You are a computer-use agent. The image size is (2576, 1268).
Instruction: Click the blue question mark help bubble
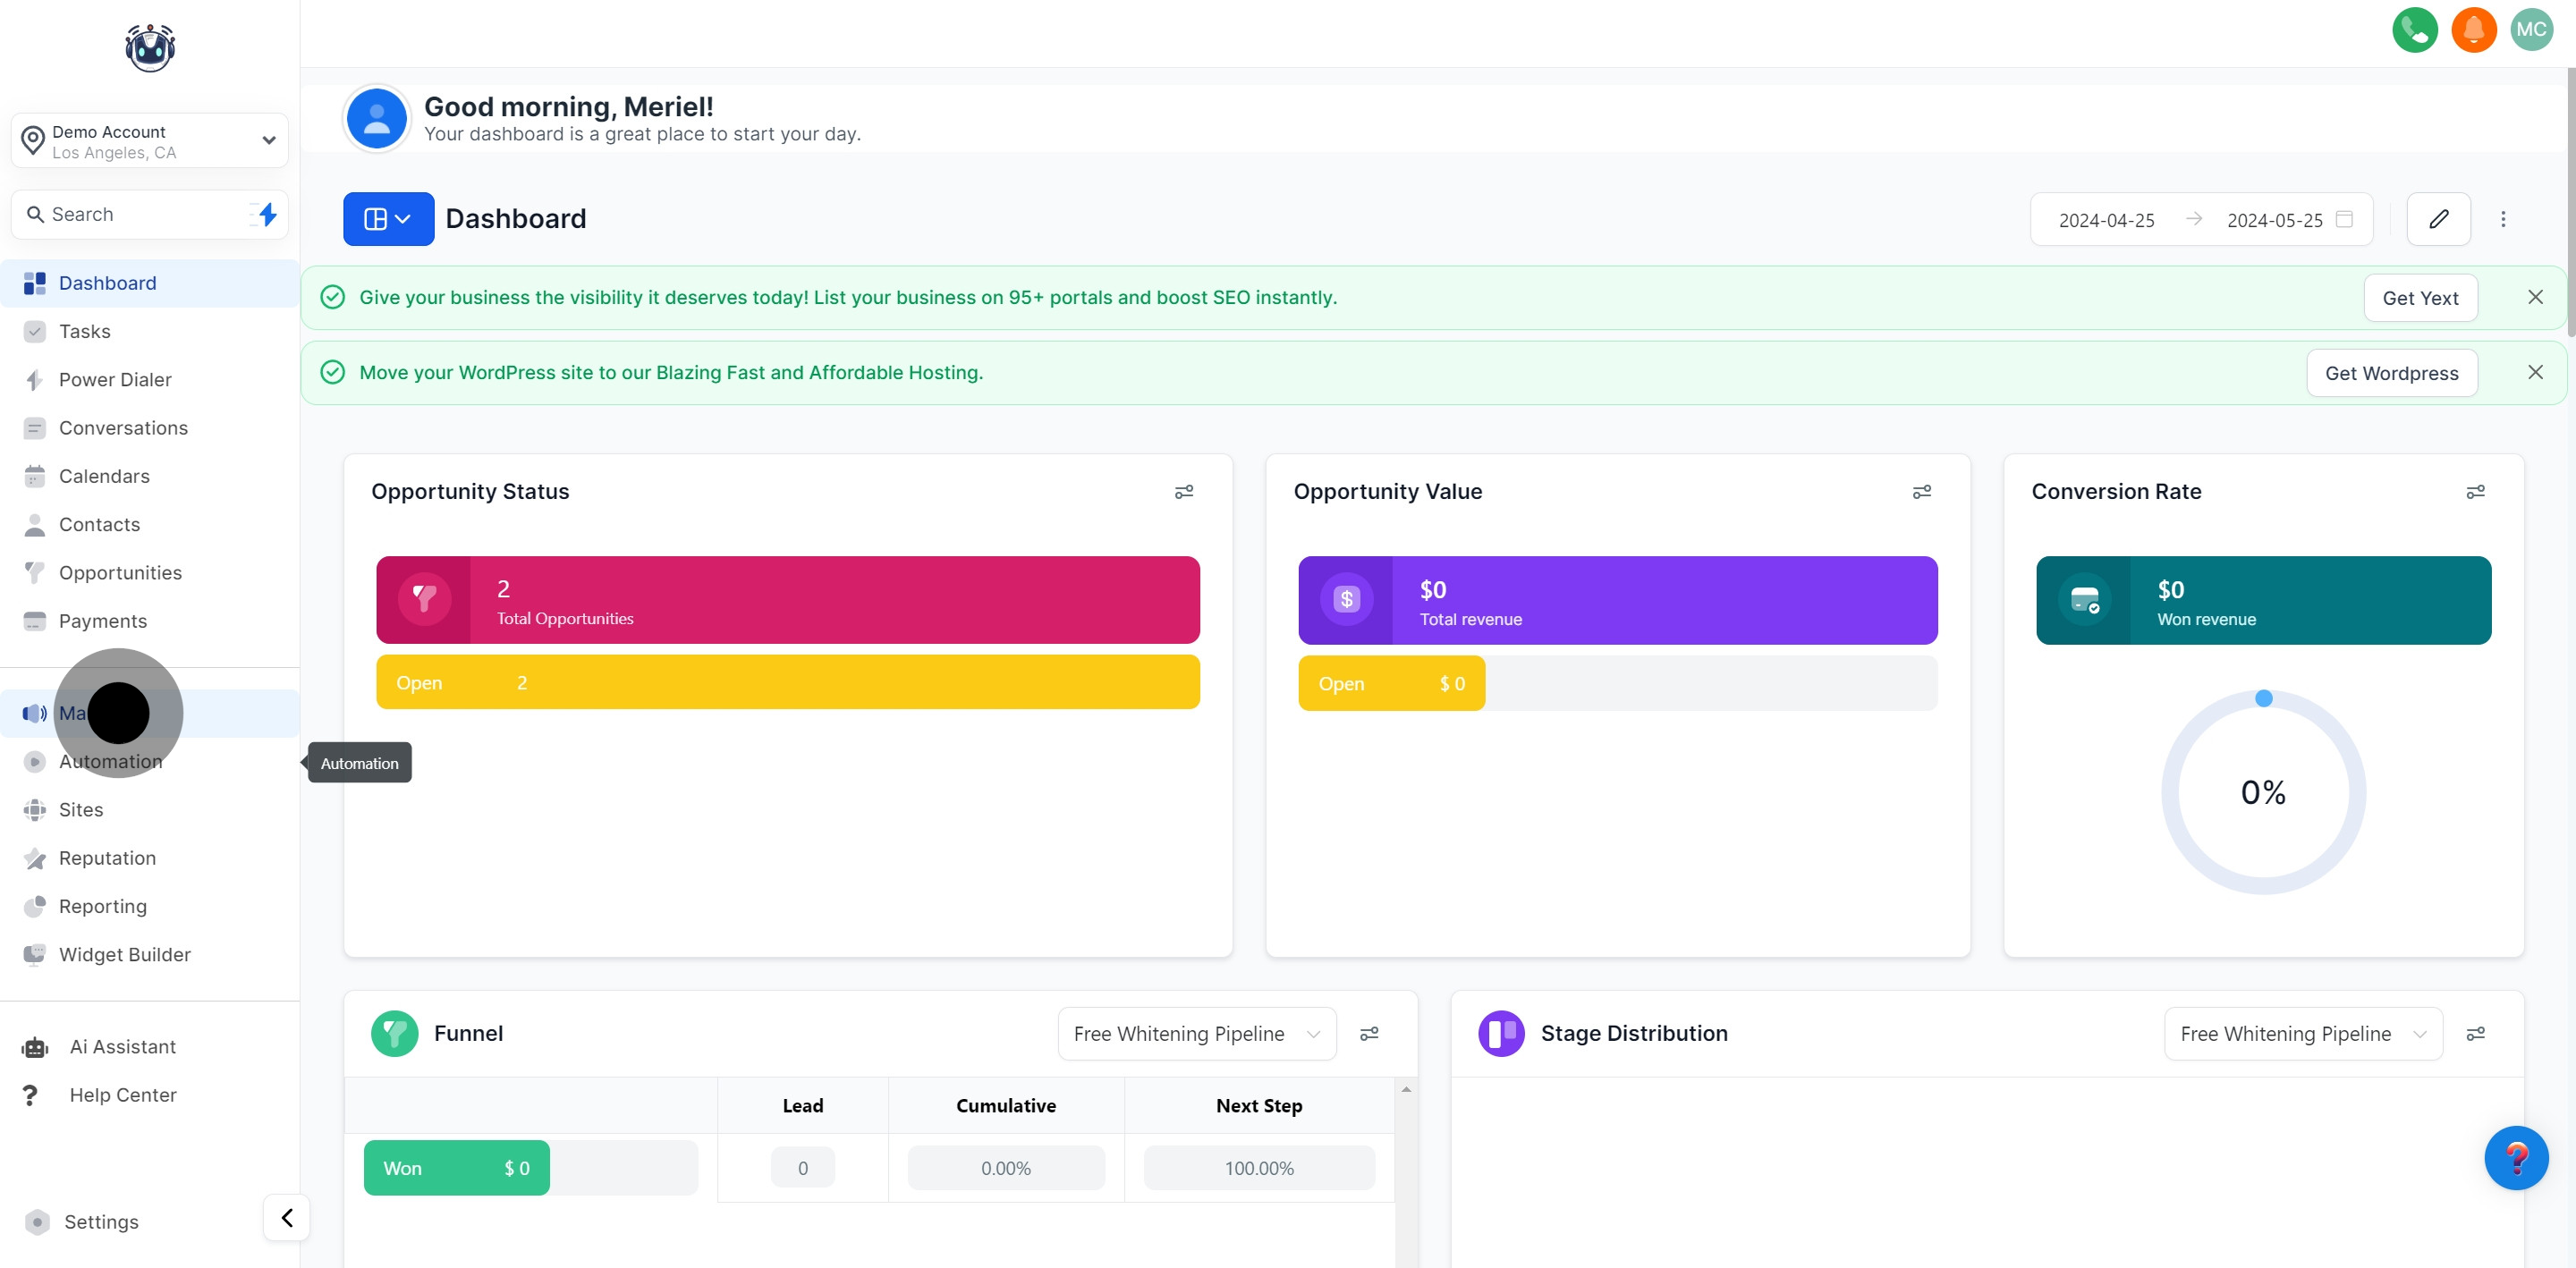(x=2515, y=1158)
